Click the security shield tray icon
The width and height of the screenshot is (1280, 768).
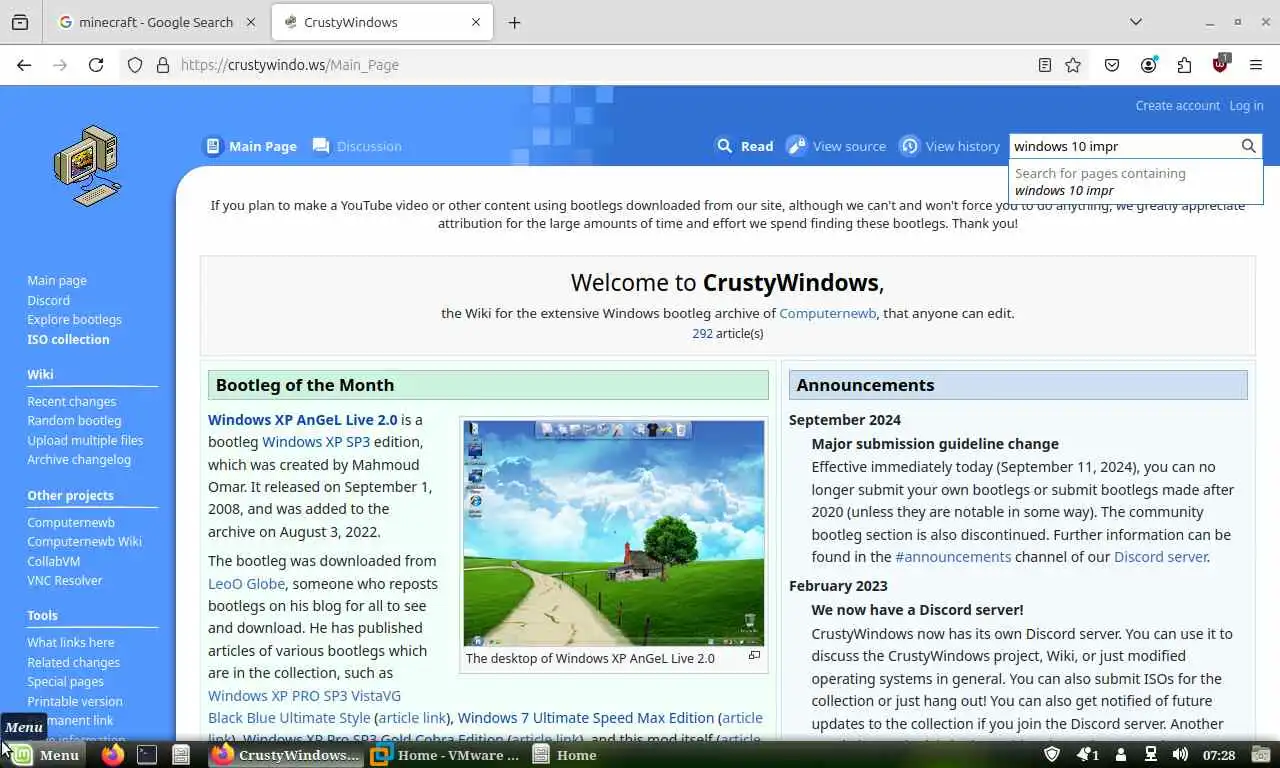[x=1051, y=755]
